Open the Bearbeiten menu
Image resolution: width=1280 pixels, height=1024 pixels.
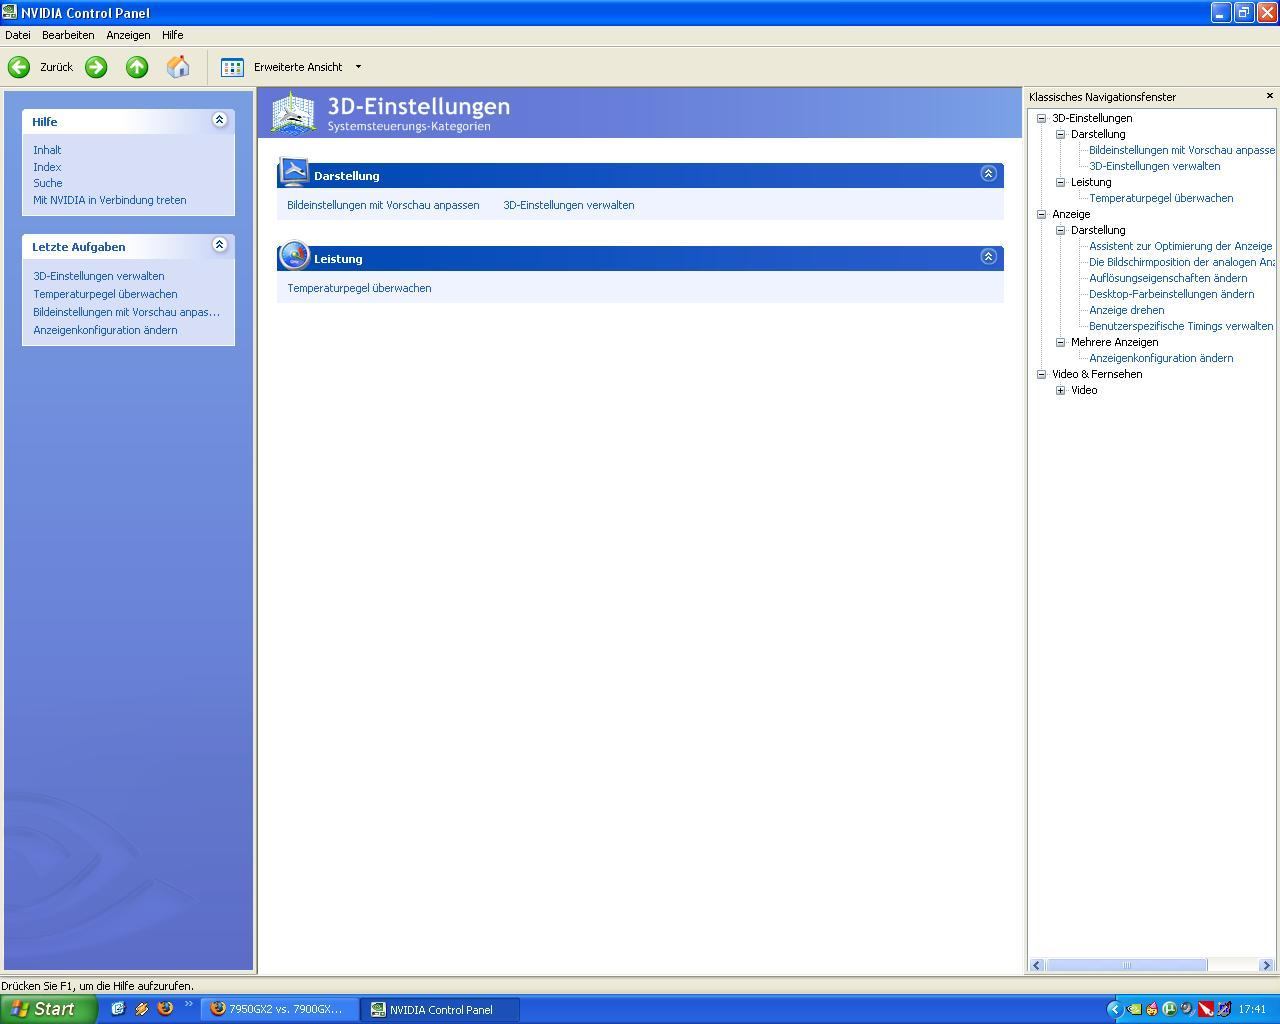click(68, 35)
